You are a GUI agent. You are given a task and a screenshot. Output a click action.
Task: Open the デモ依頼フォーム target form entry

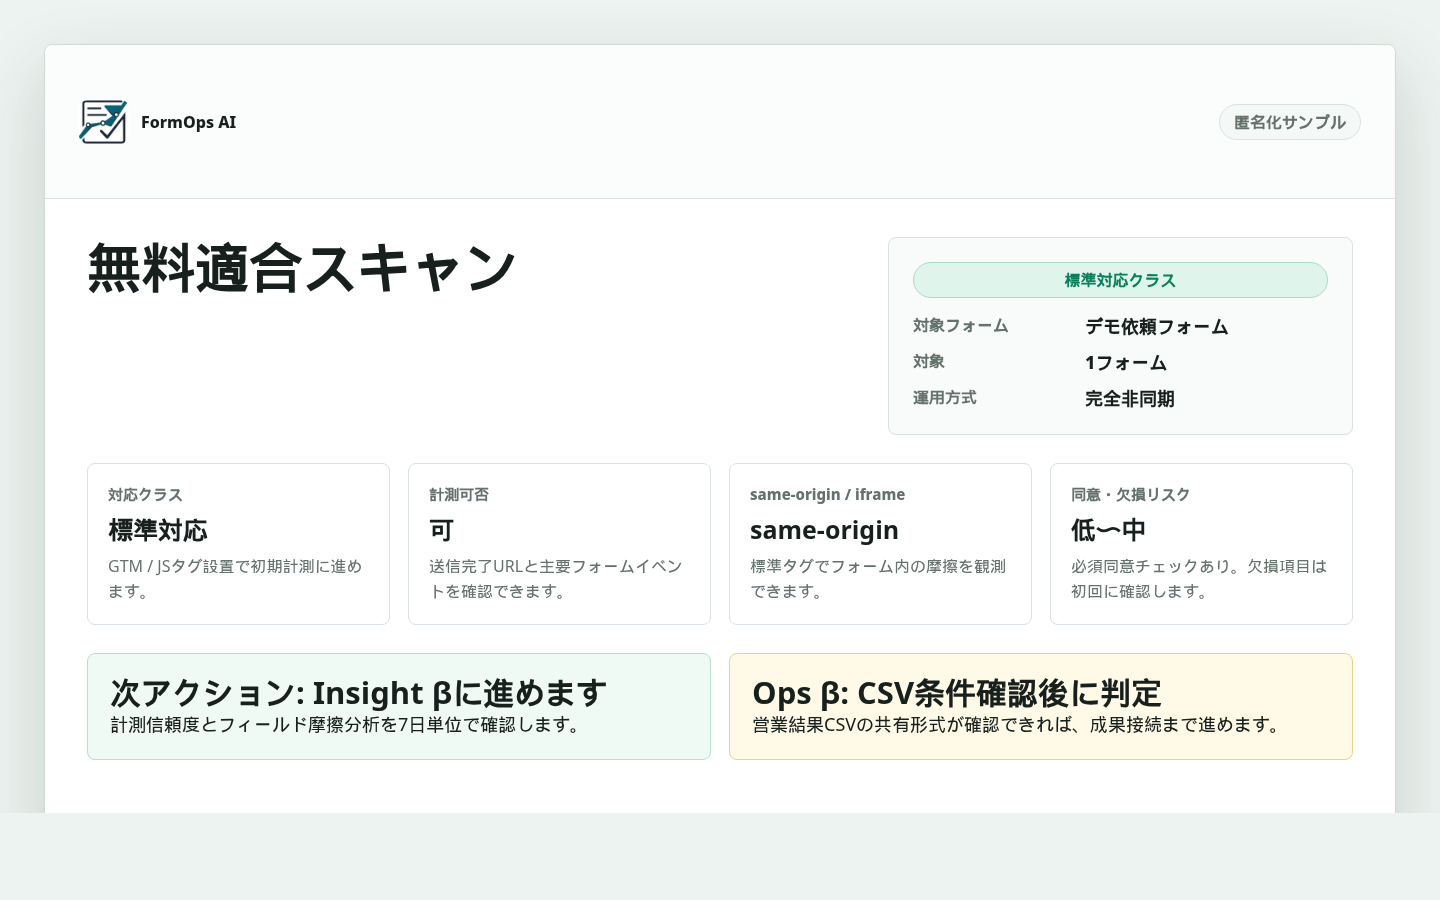1157,326
